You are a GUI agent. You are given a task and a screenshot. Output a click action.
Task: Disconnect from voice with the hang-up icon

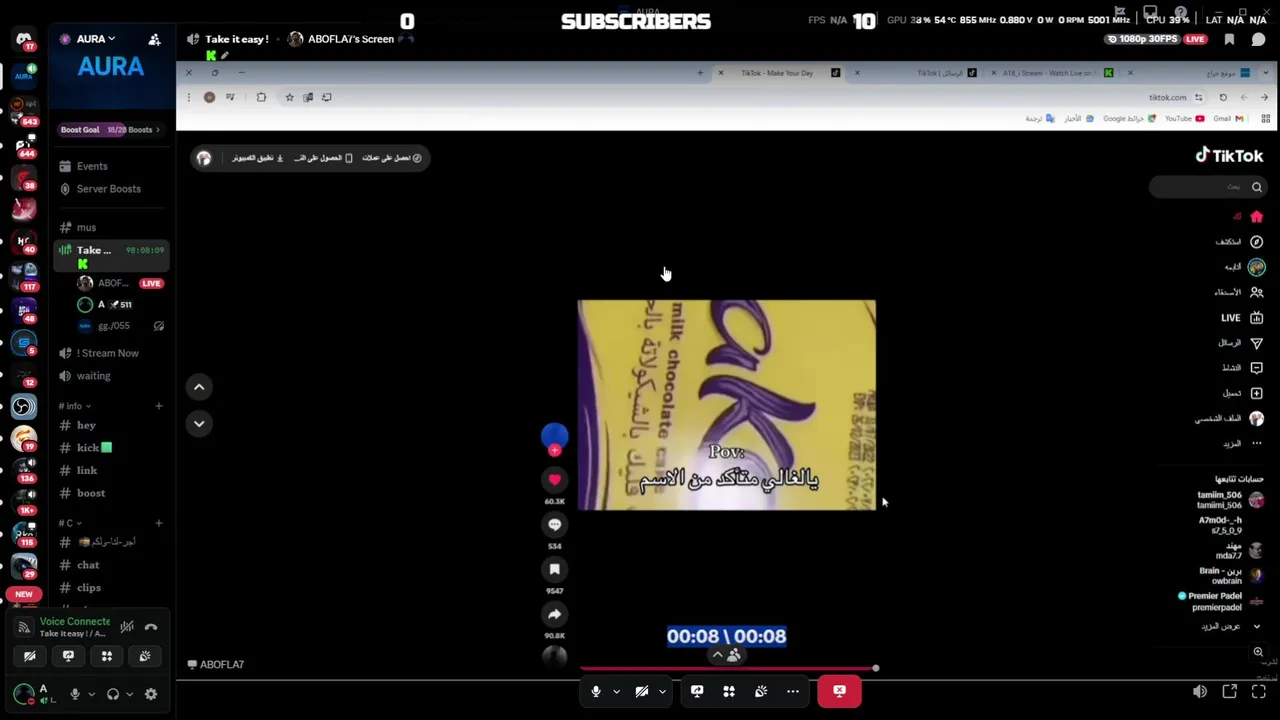tap(151, 627)
